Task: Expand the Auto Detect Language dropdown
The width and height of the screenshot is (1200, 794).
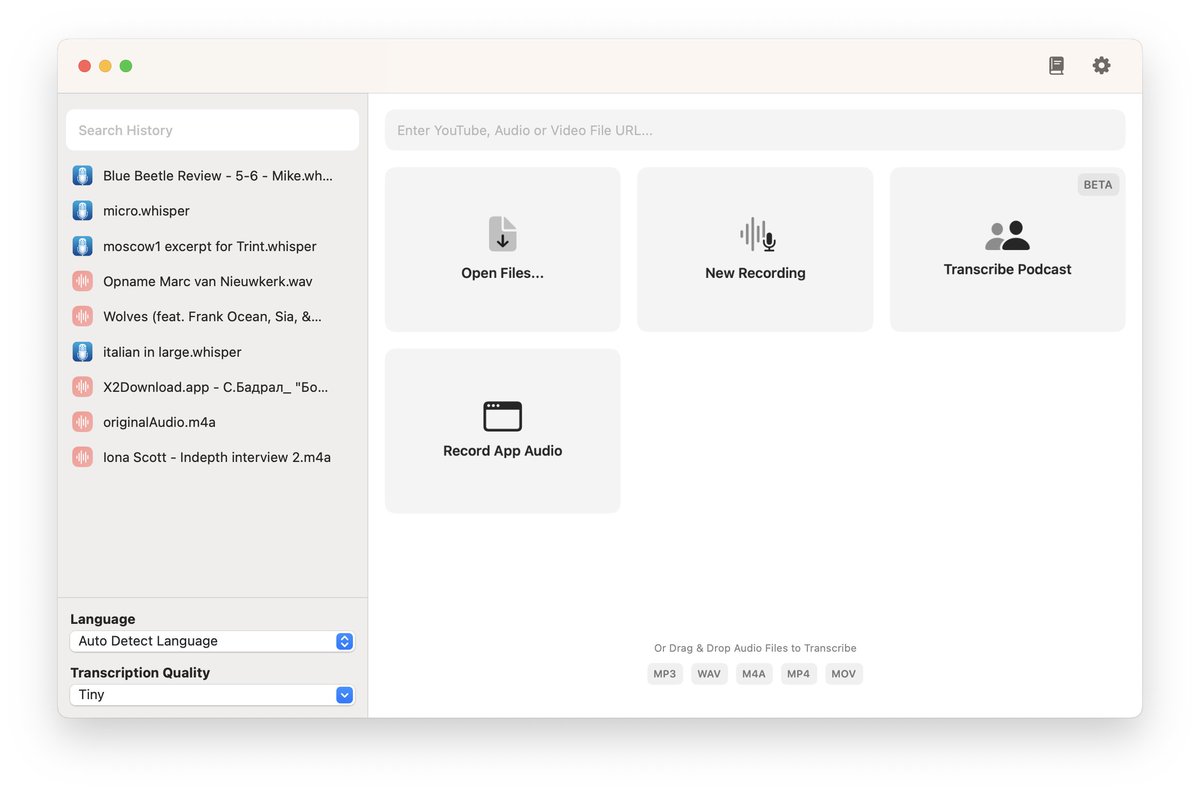Action: click(212, 641)
